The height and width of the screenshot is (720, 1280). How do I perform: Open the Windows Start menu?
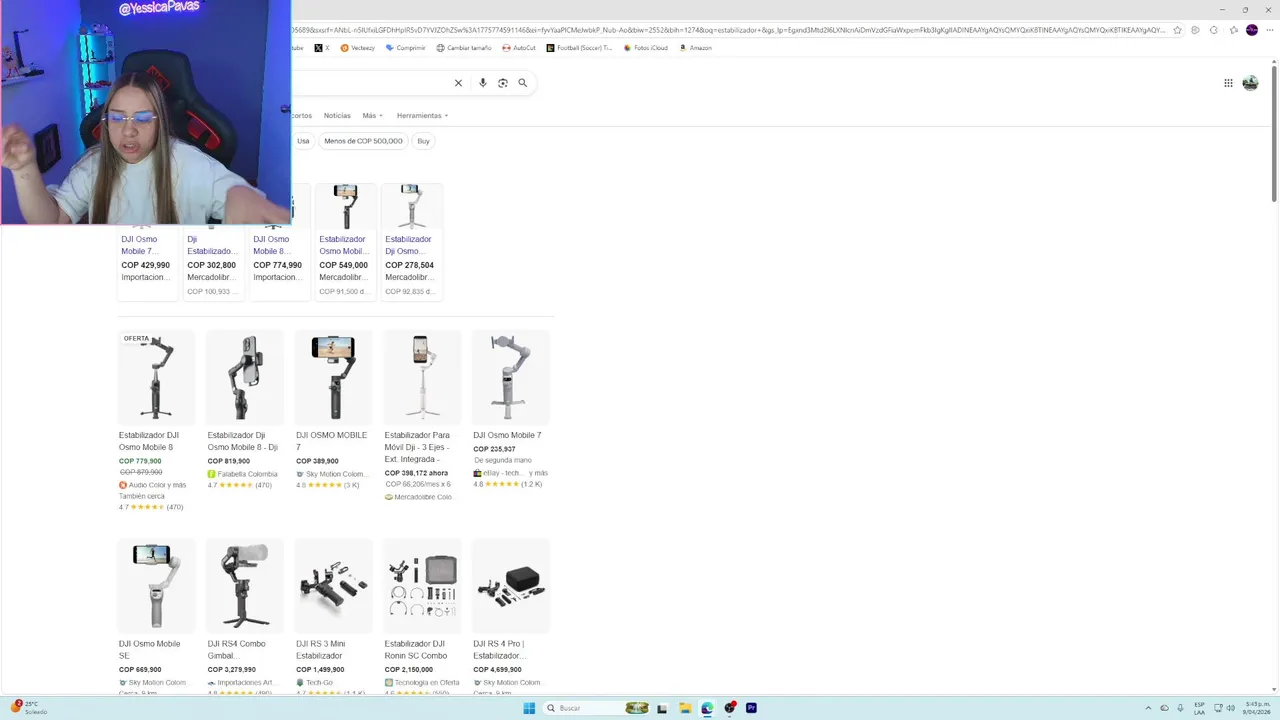pyautogui.click(x=529, y=708)
